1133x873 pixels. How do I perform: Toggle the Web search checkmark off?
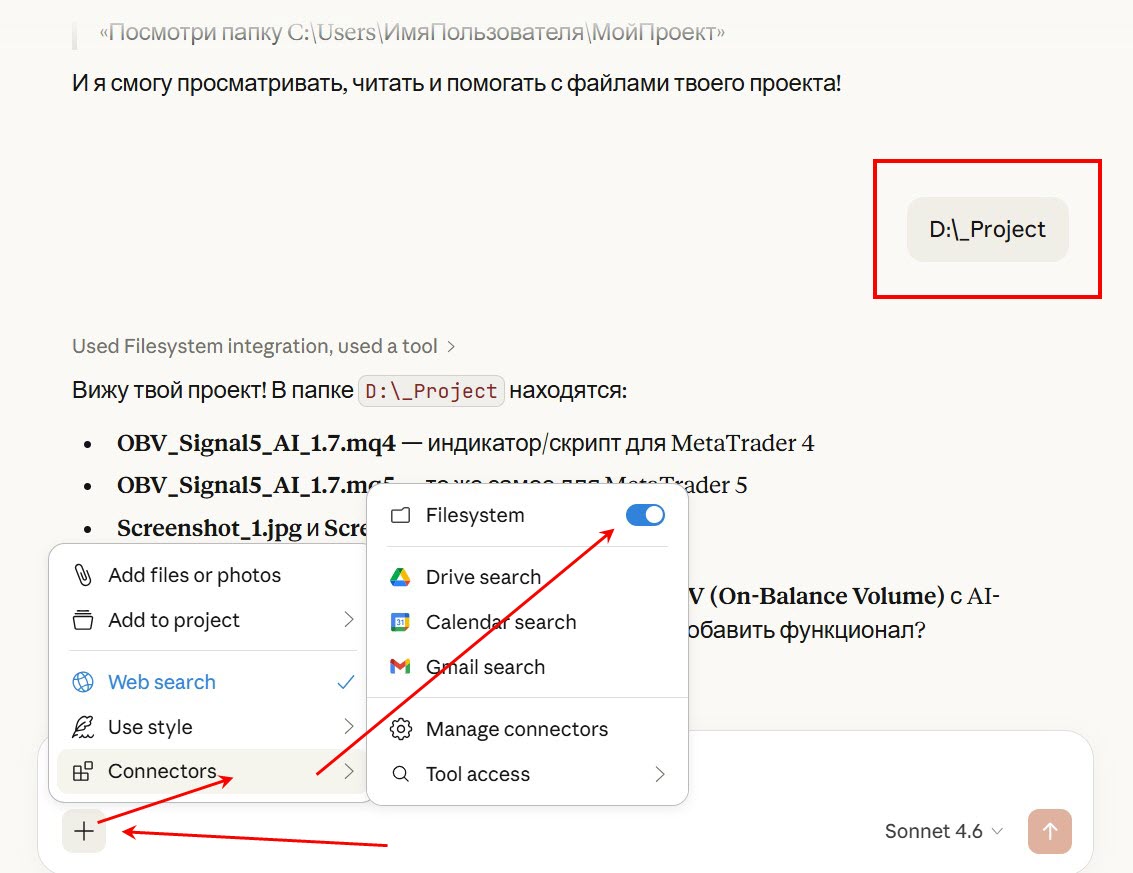[346, 682]
